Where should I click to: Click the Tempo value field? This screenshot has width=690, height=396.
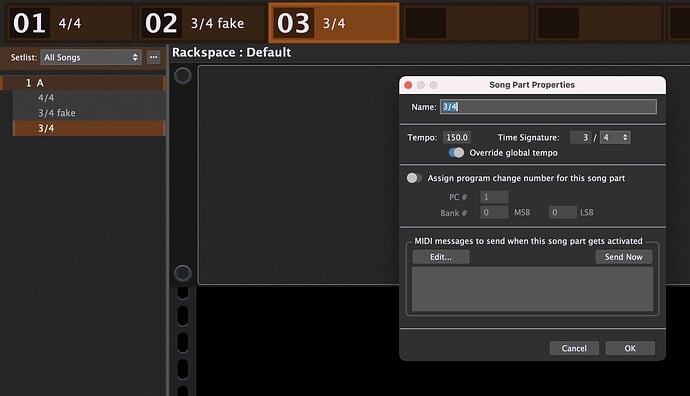pos(457,137)
